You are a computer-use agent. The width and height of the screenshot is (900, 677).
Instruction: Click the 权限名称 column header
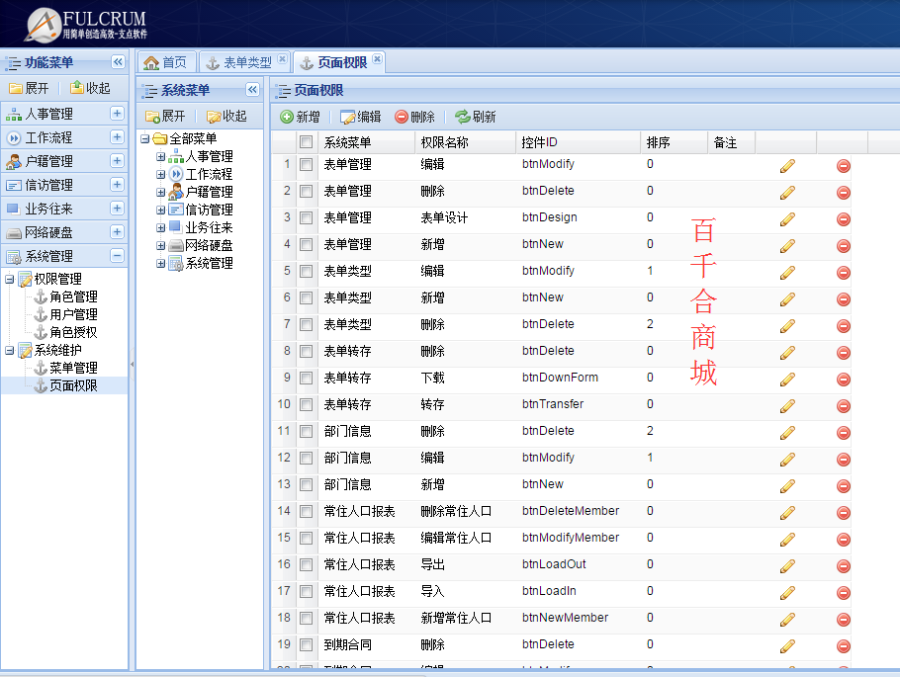tap(464, 142)
